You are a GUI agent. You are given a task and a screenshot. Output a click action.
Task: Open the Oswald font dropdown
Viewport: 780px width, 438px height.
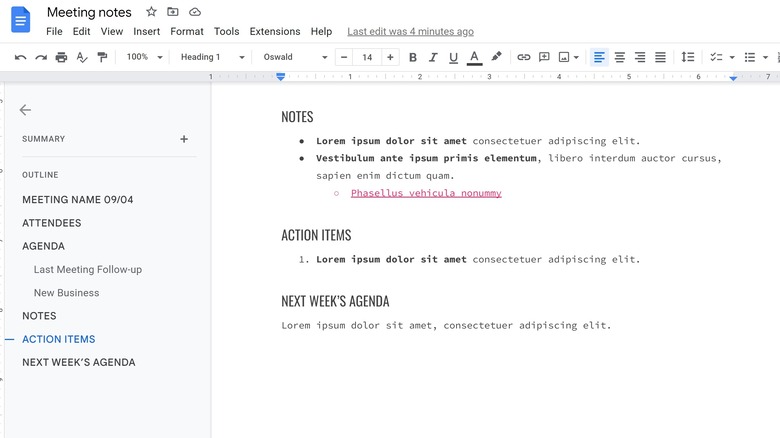point(295,58)
